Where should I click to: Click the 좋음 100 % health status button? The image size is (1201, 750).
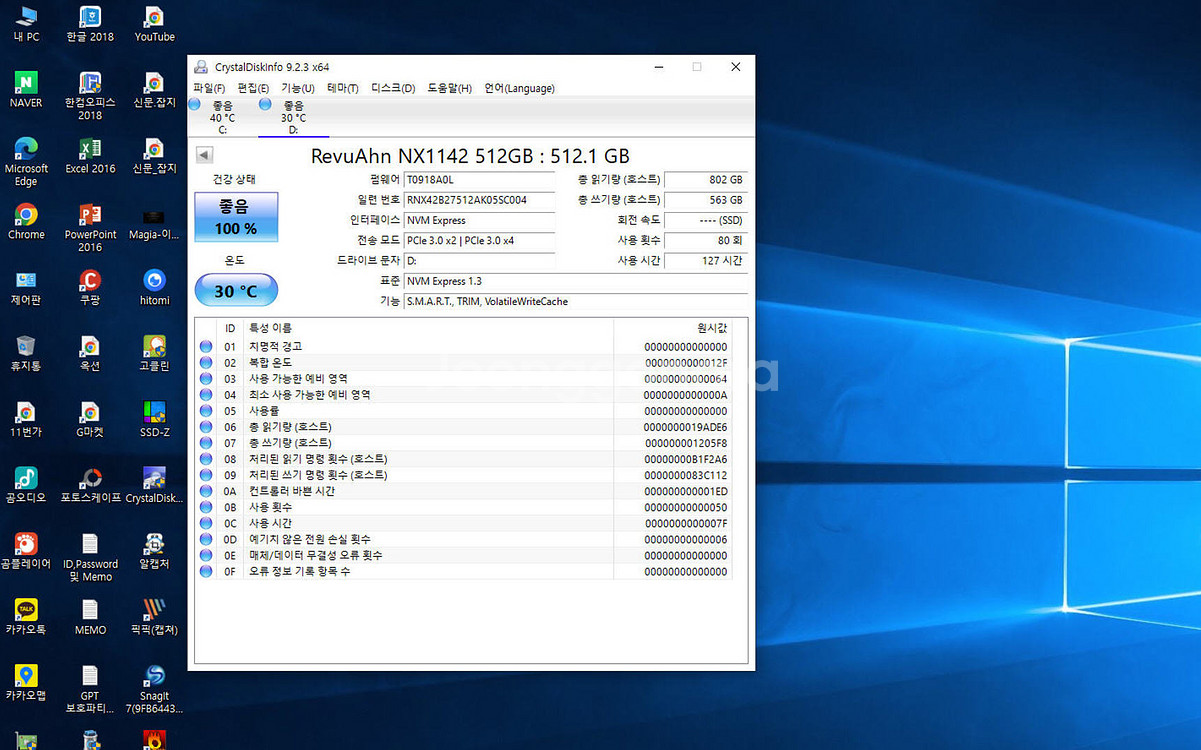(x=236, y=217)
